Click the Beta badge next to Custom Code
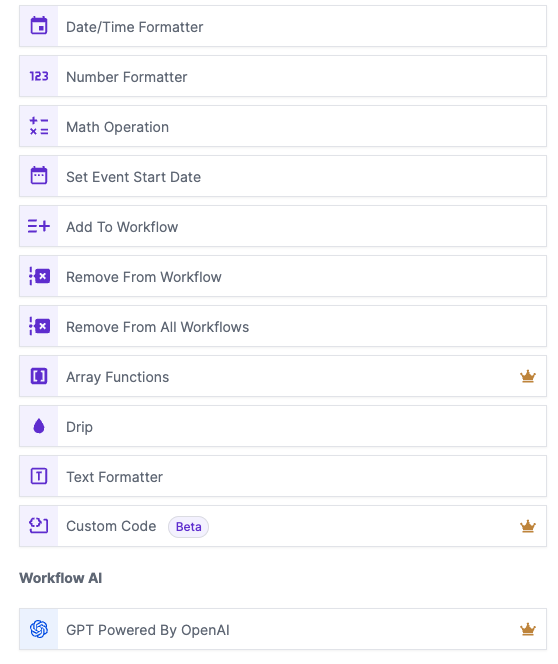The image size is (558, 664). 188,527
